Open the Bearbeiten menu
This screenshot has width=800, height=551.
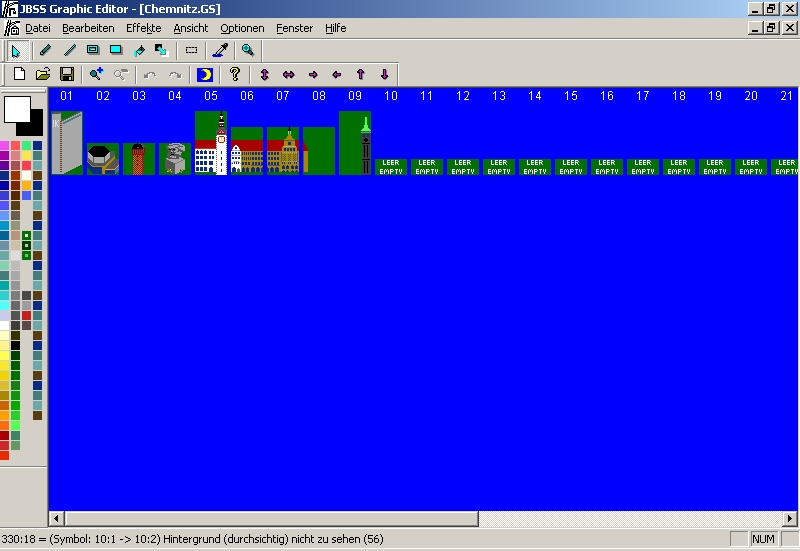[88, 28]
